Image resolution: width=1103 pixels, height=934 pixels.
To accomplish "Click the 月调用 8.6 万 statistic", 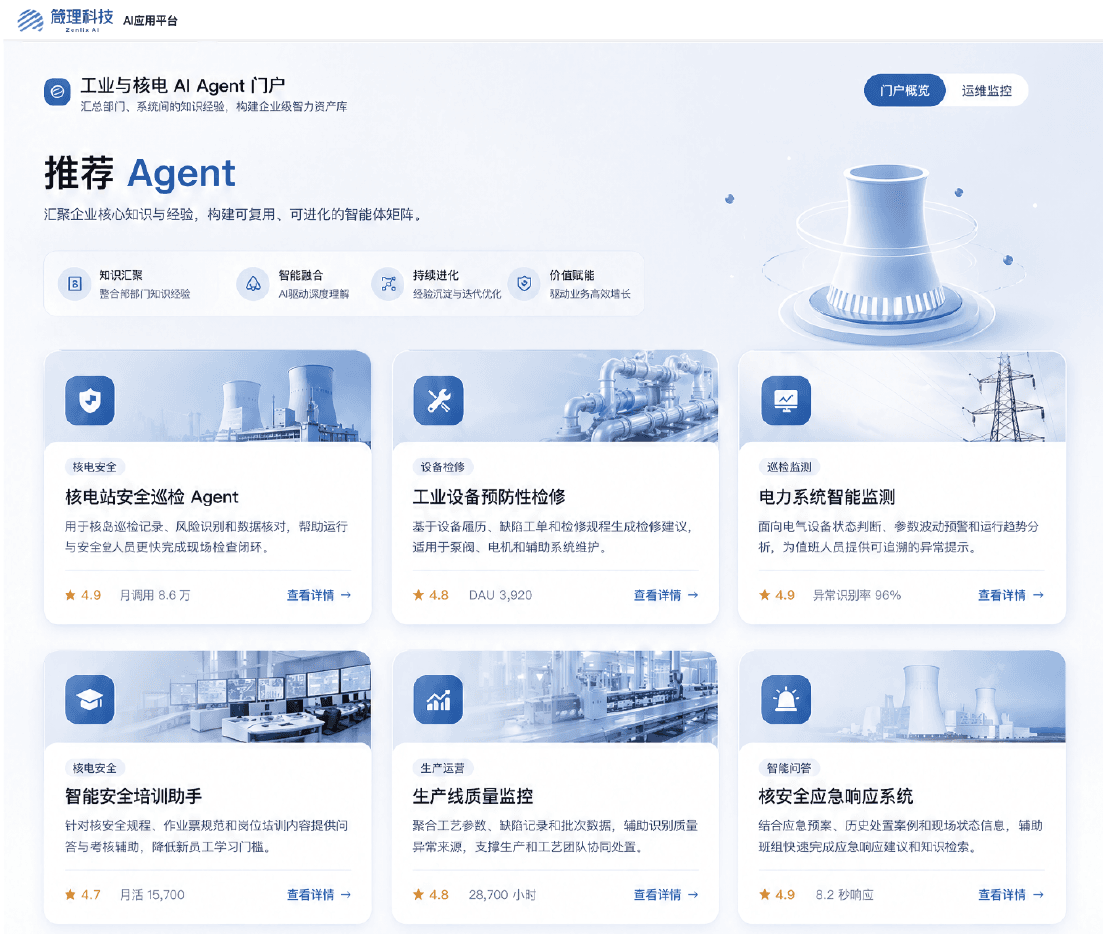I will (155, 596).
